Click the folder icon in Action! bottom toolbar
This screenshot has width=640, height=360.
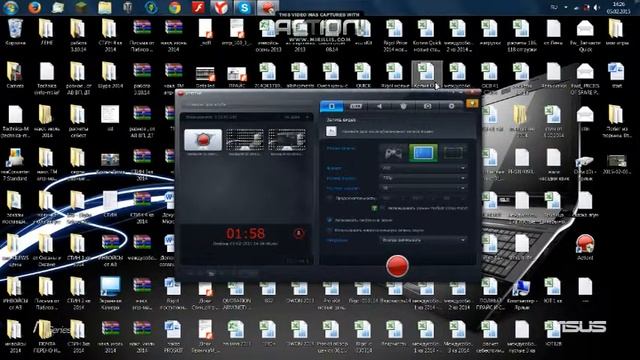pyautogui.click(x=211, y=273)
